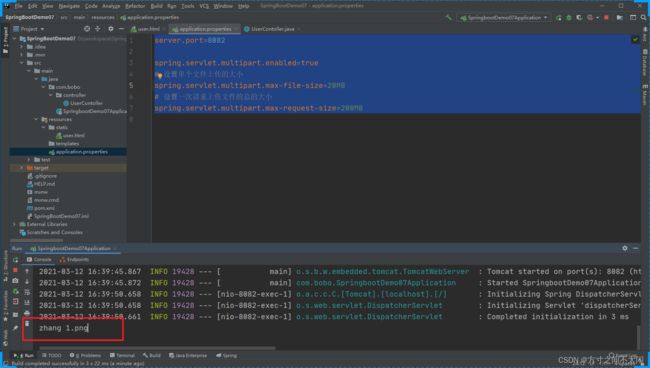Stop process red icon in Run panel sidebar
Image resolution: width=650 pixels, height=368 pixels.
(x=15, y=270)
